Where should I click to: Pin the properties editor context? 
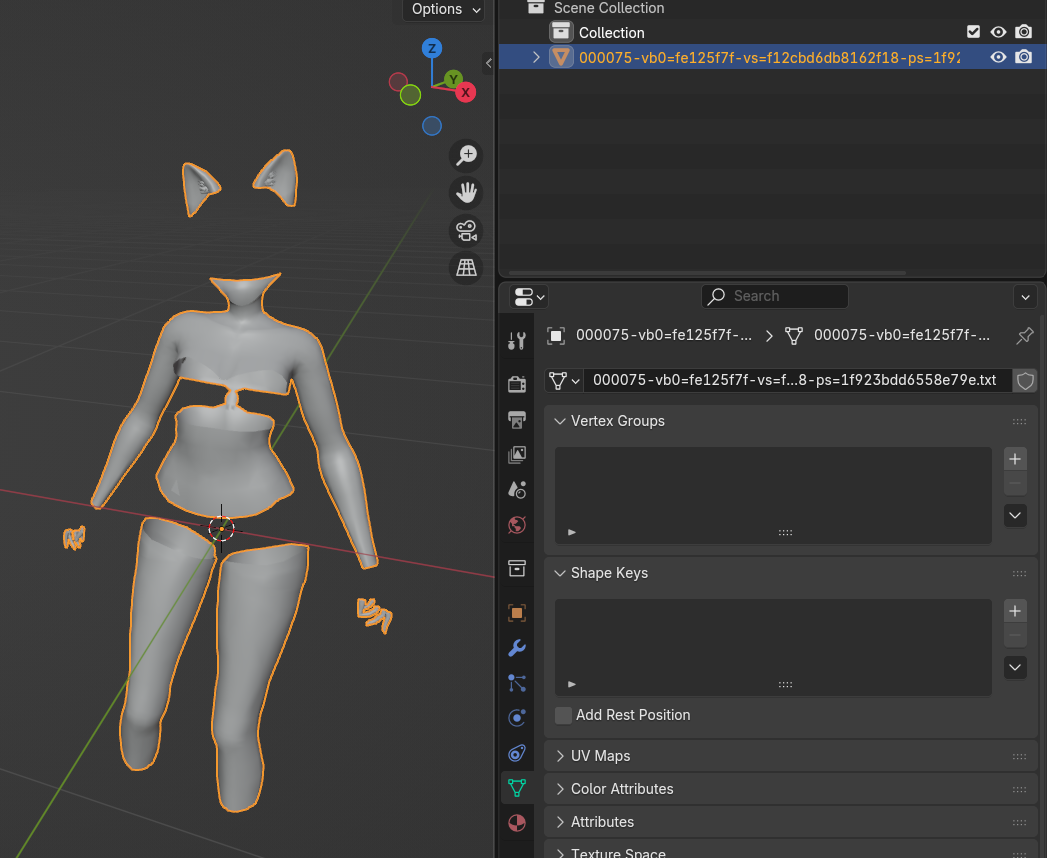1024,335
